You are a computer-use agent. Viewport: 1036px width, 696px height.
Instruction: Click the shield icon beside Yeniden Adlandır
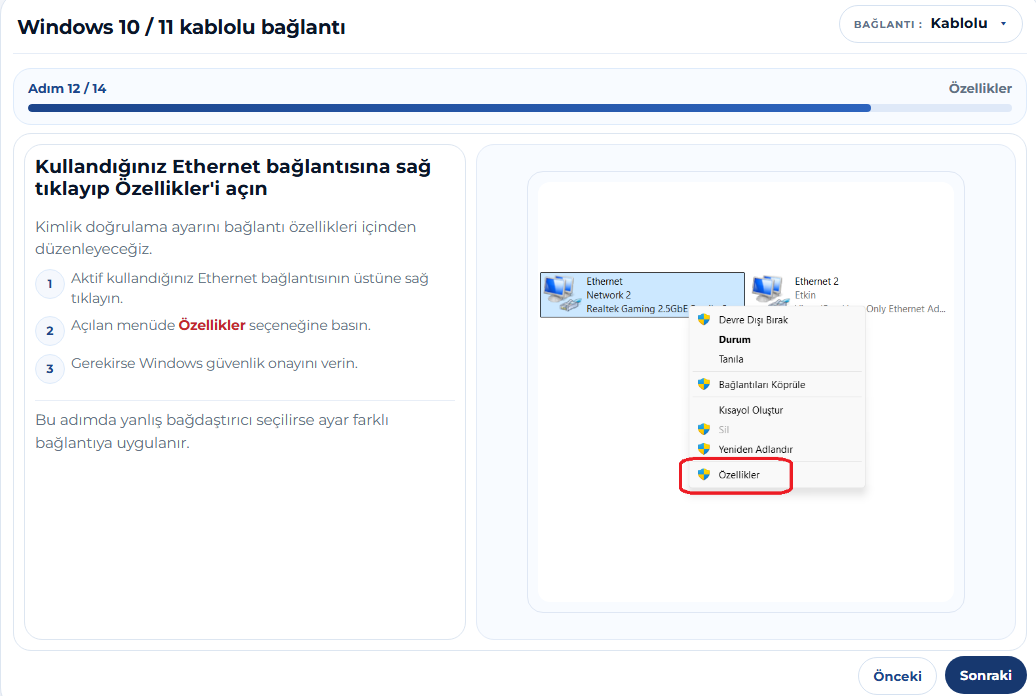(x=704, y=449)
